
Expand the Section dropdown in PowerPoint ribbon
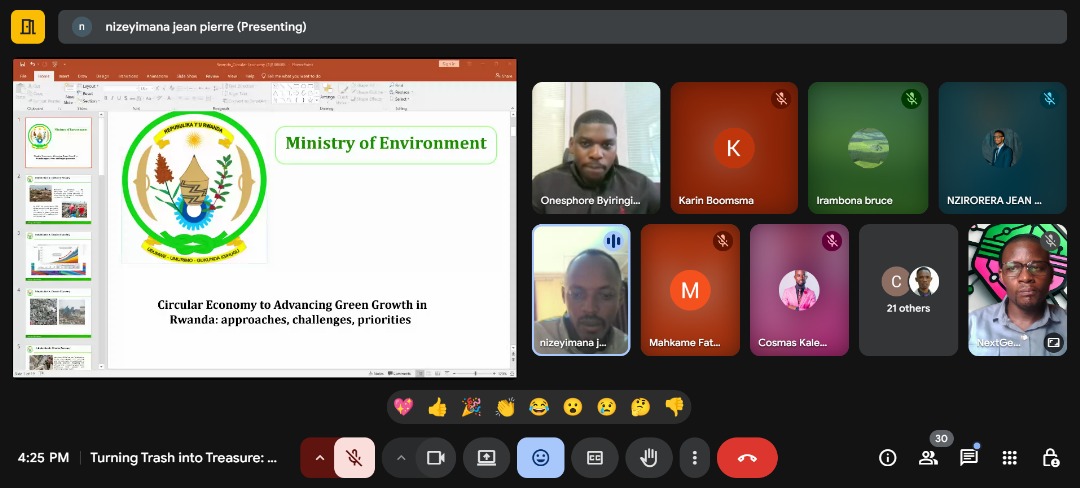tap(91, 100)
